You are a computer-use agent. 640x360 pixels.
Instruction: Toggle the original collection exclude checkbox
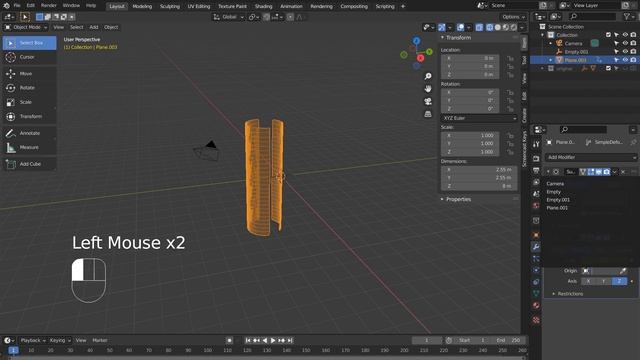tap(608, 69)
